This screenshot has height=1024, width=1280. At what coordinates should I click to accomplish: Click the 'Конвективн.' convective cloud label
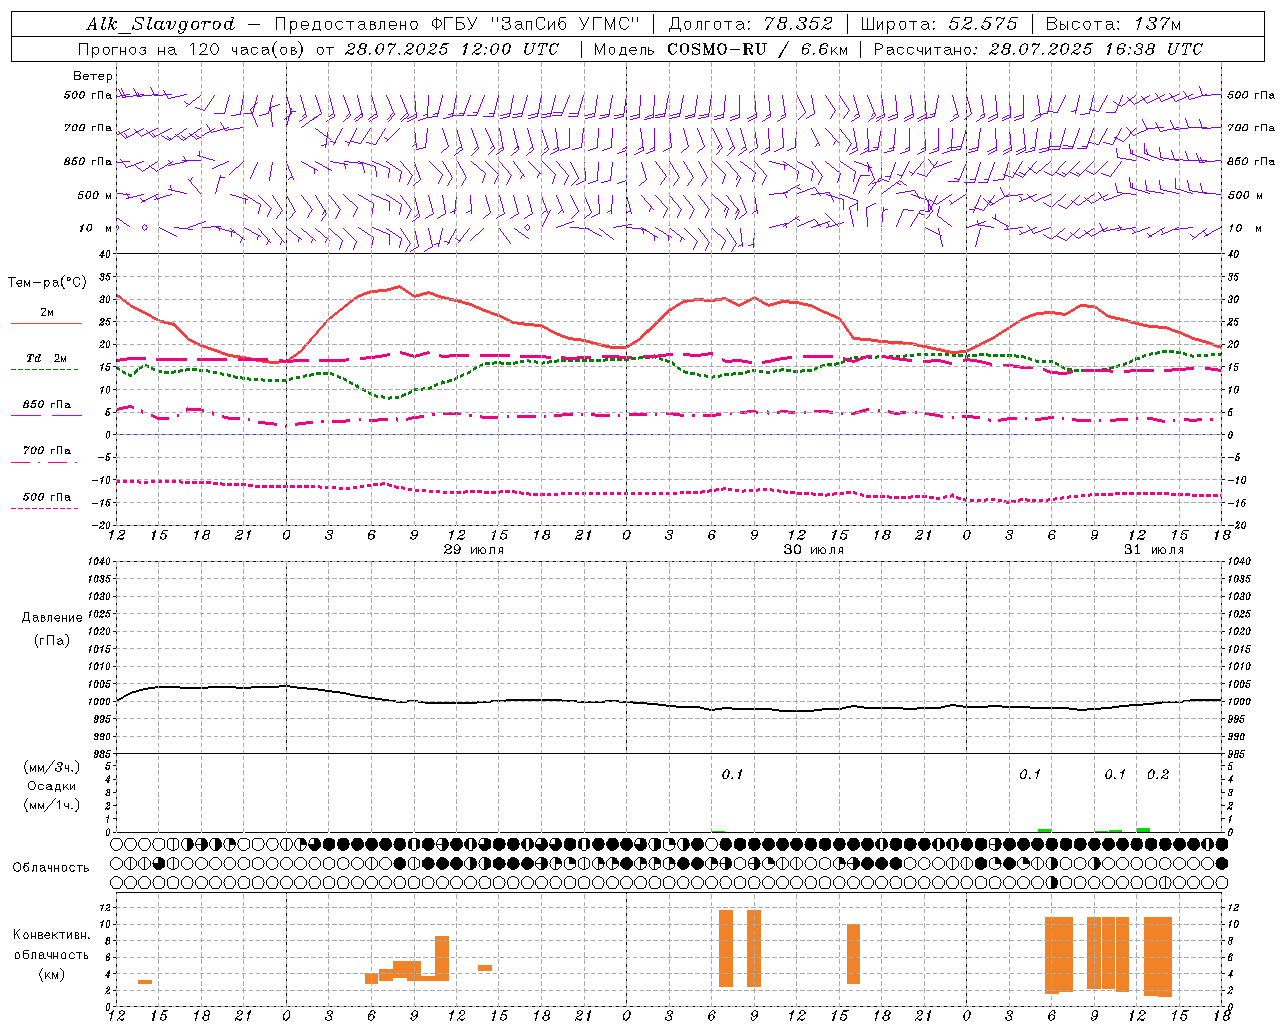52,935
